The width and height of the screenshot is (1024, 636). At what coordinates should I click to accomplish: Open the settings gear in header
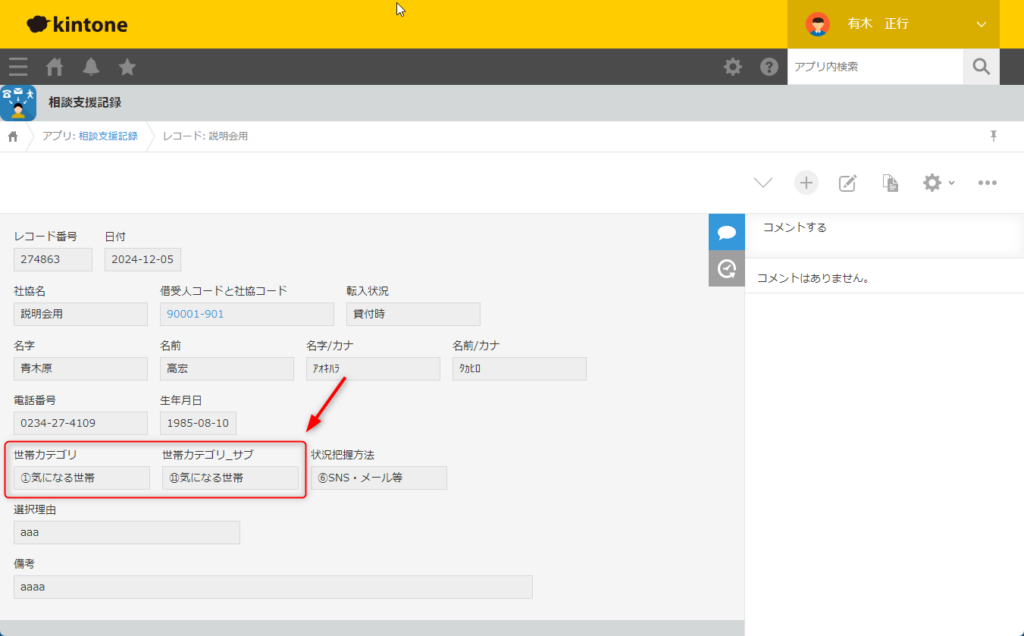click(x=733, y=67)
